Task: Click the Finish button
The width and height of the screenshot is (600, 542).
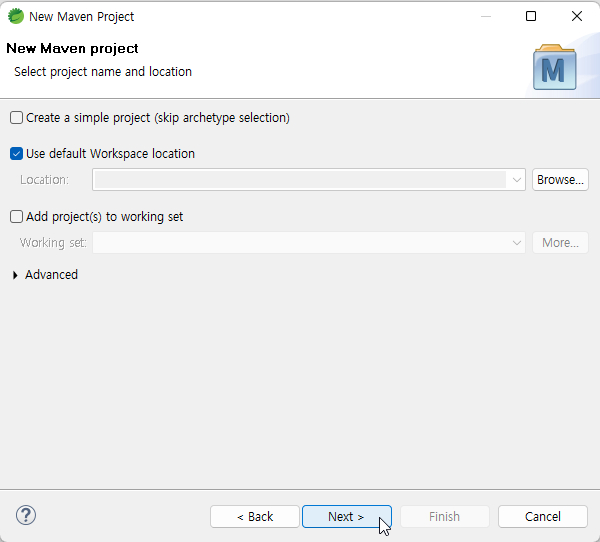Action: (445, 516)
